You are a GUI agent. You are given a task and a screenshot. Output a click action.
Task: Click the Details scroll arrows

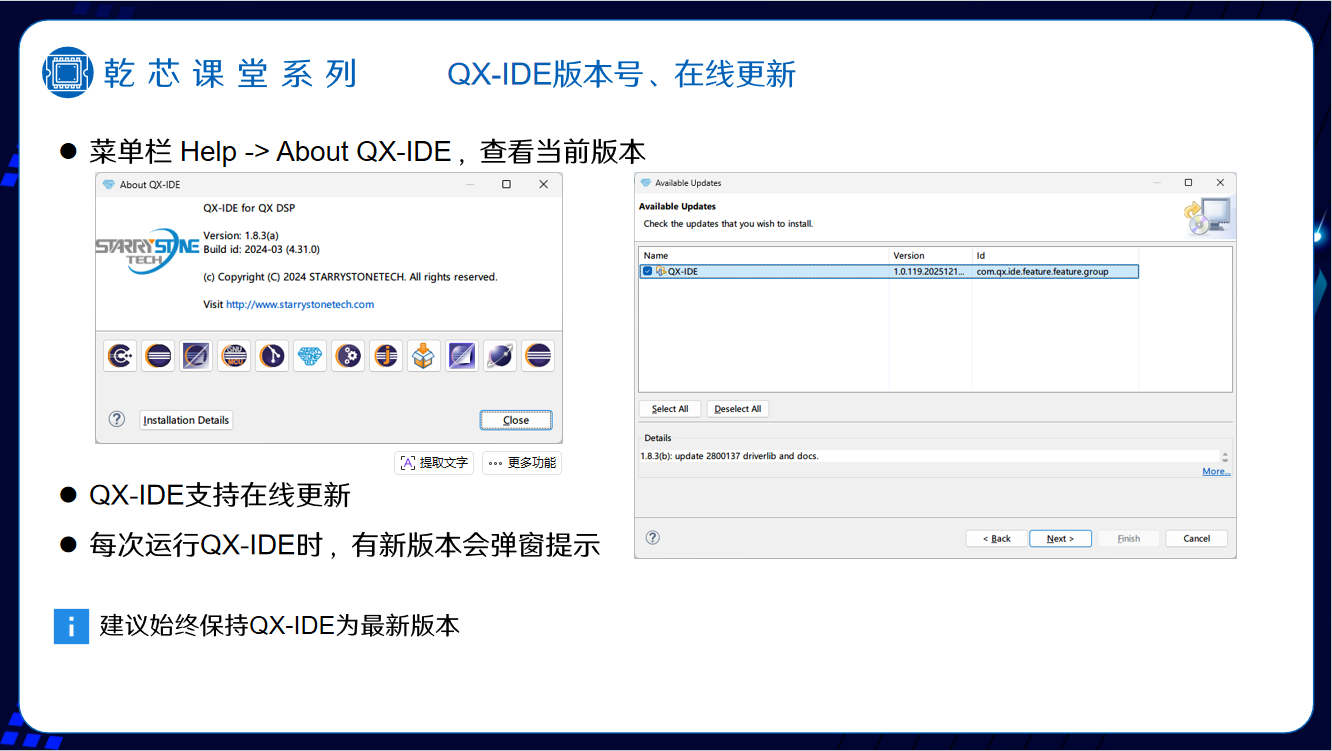(x=1225, y=456)
